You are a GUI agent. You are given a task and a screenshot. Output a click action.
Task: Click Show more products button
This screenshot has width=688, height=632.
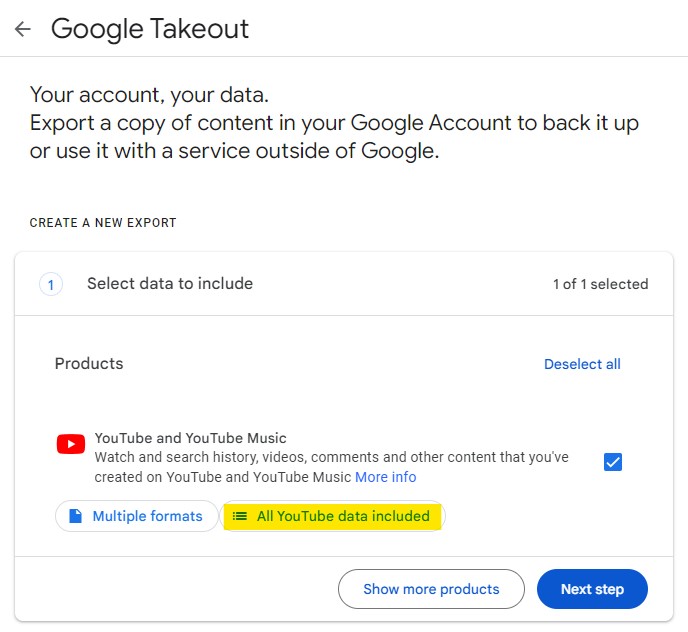(431, 589)
